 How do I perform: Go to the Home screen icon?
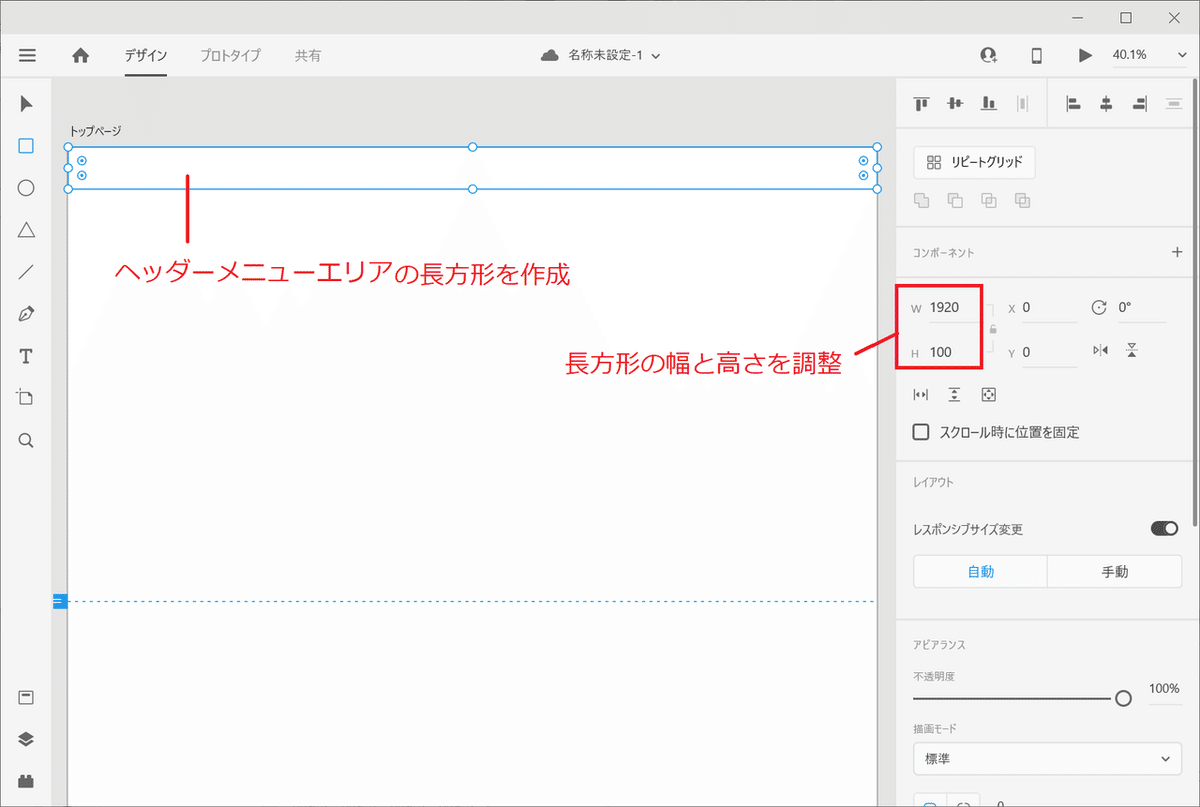(x=81, y=56)
